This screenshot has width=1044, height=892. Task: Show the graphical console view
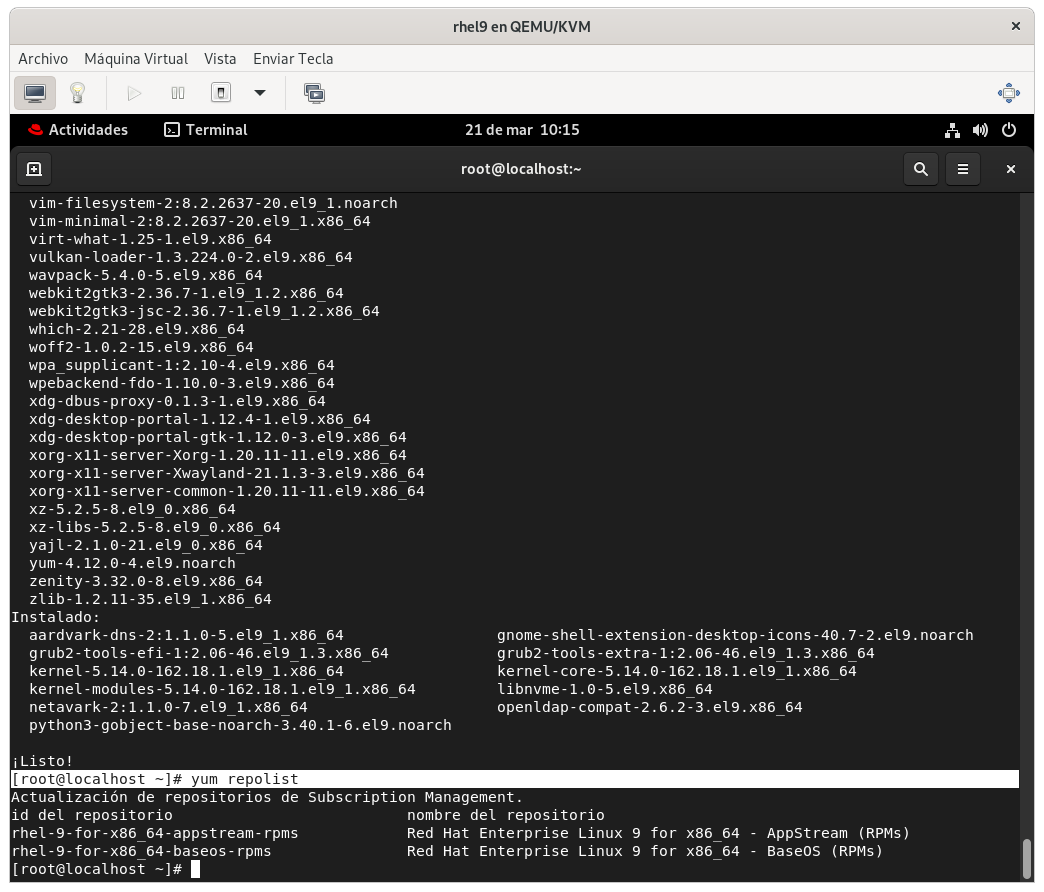pyautogui.click(x=35, y=93)
